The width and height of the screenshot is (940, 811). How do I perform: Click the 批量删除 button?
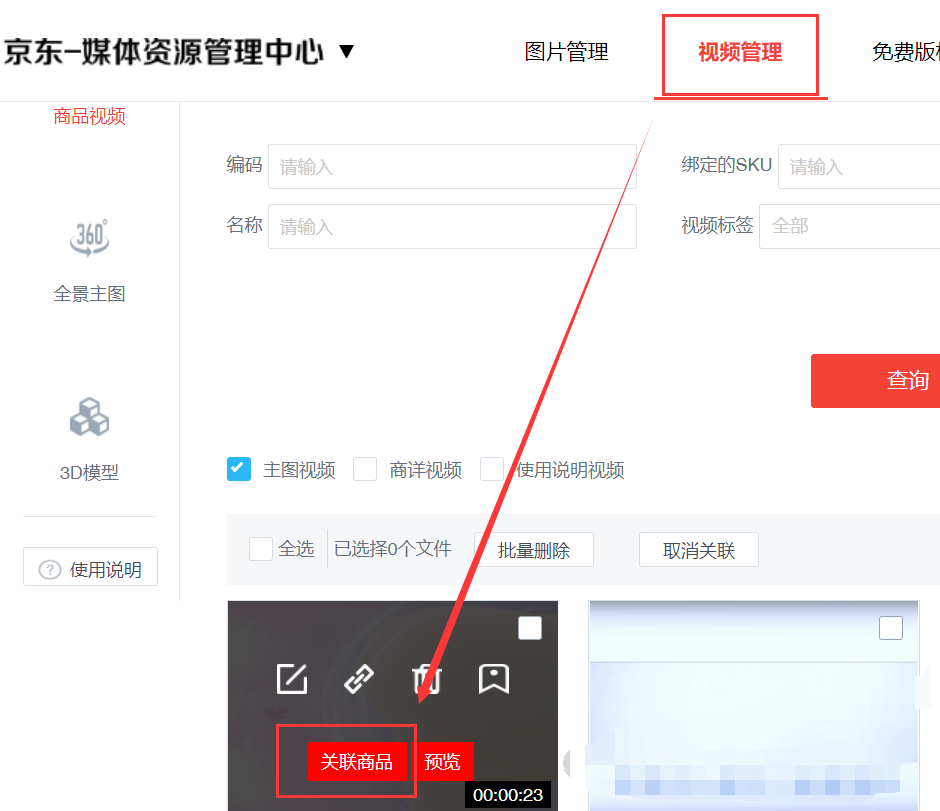pos(534,550)
